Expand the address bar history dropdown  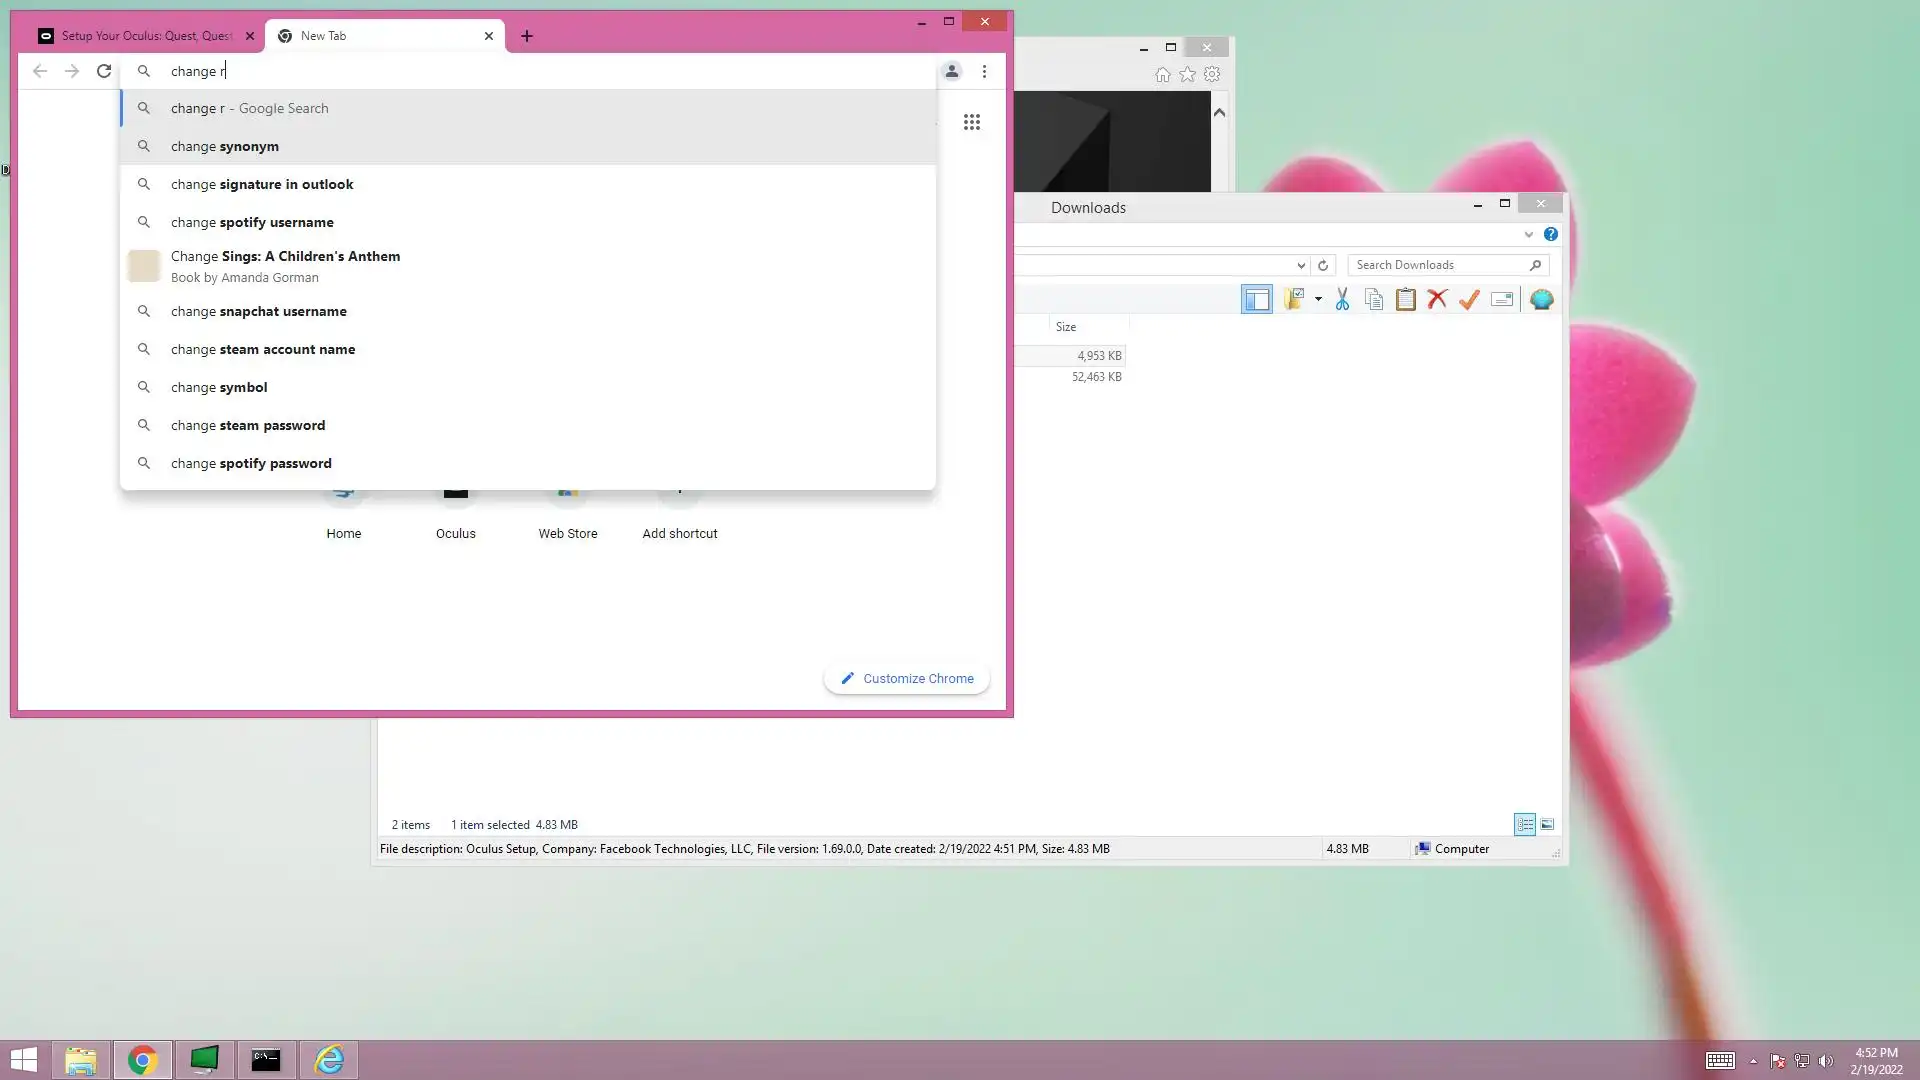(1300, 265)
